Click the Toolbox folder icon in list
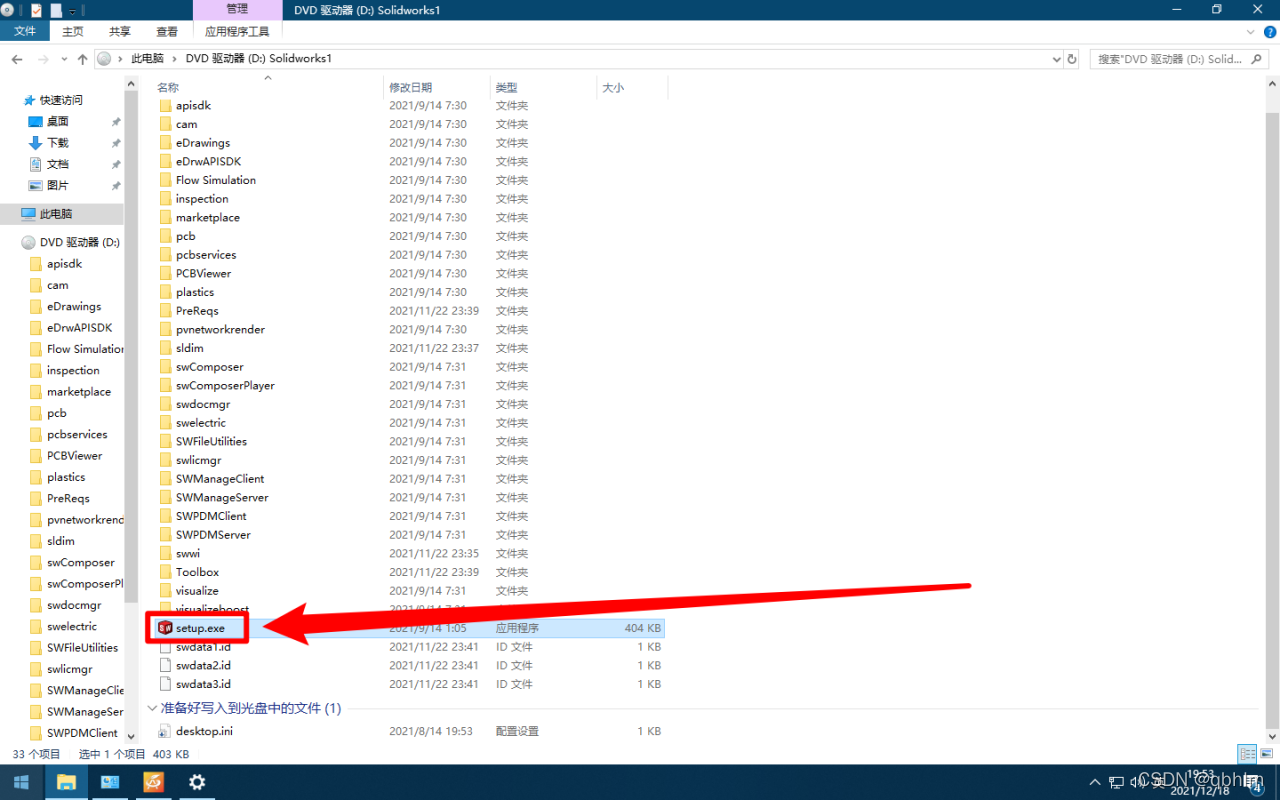The width and height of the screenshot is (1280, 800). 166,572
